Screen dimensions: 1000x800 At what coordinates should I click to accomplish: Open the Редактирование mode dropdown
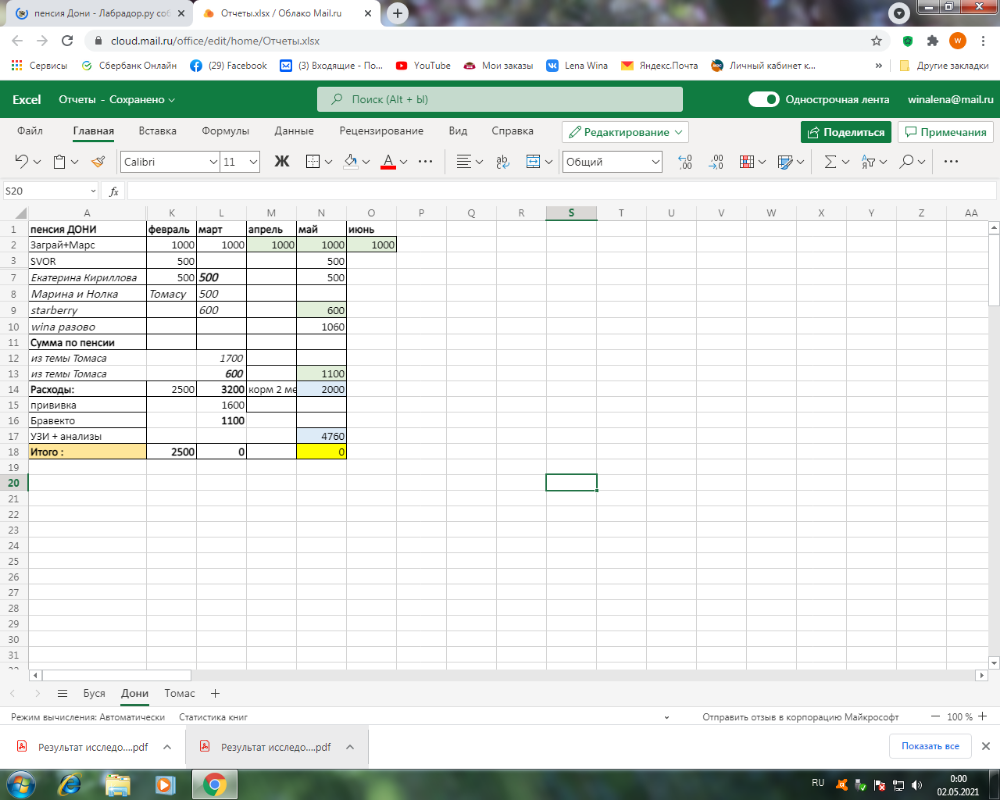pos(625,132)
